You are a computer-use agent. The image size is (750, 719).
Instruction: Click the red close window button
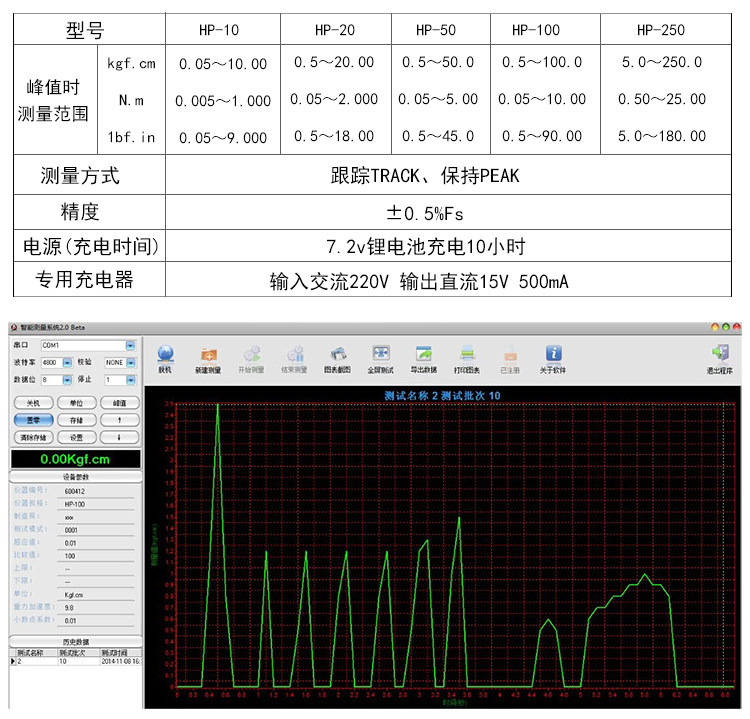pos(736,327)
